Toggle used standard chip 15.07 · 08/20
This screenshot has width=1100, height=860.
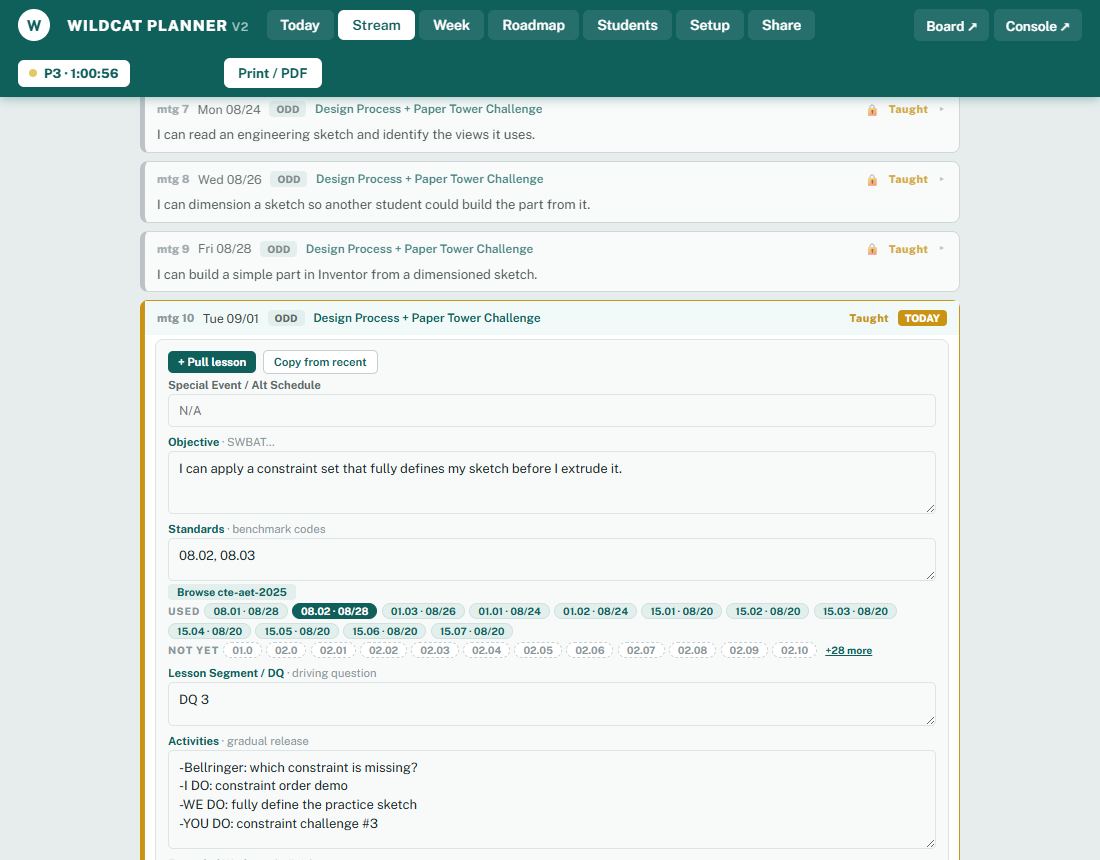(x=471, y=631)
